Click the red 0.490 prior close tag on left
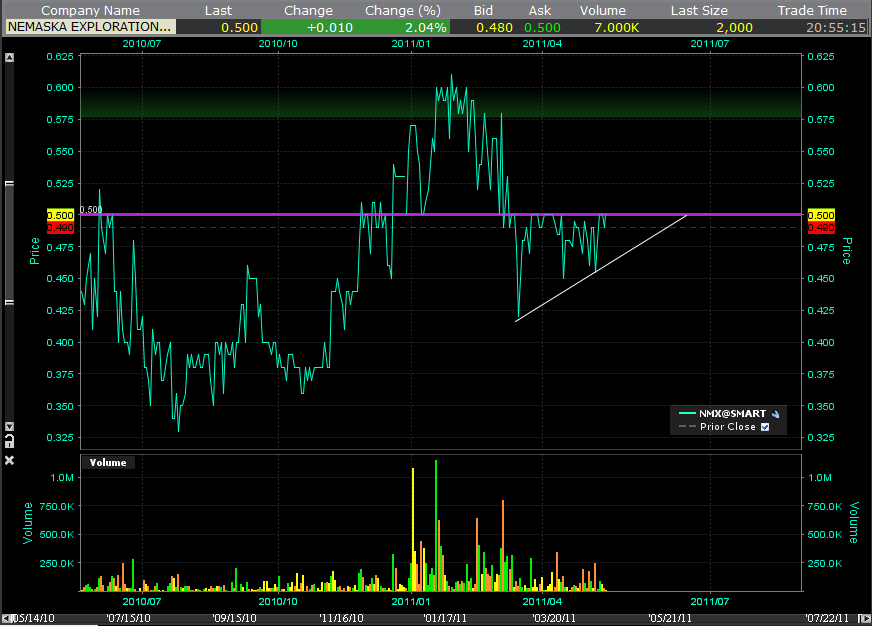This screenshot has width=872, height=626. [x=60, y=228]
